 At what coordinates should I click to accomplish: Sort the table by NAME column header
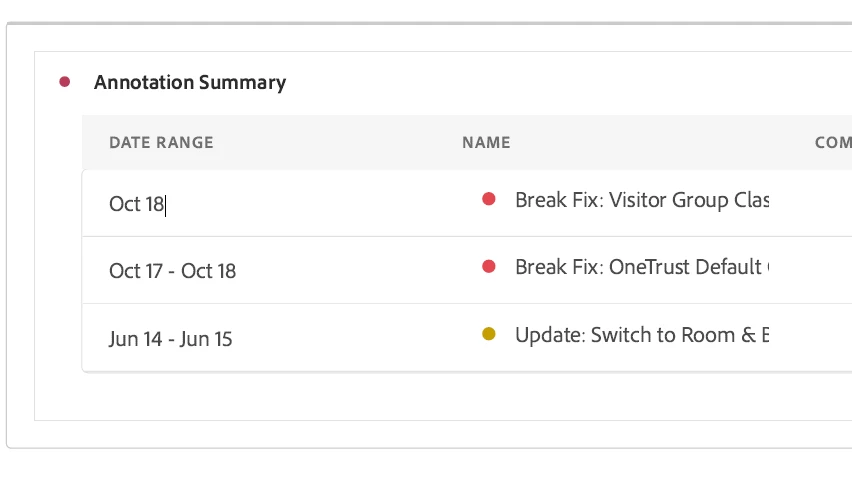[x=486, y=142]
